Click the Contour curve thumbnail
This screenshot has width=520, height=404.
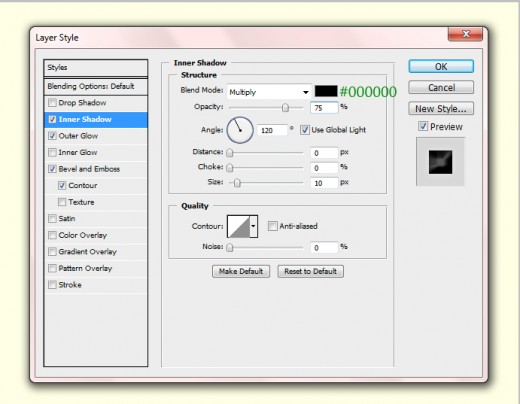[238, 226]
